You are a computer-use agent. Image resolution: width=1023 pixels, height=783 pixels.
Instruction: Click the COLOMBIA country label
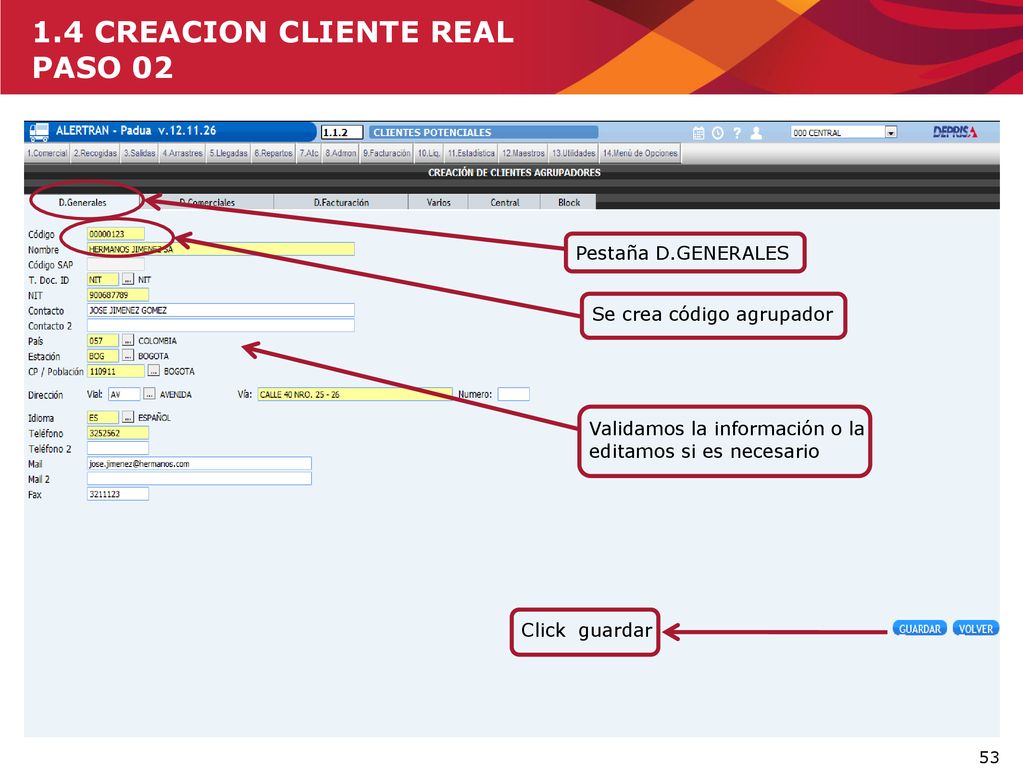coord(157,341)
